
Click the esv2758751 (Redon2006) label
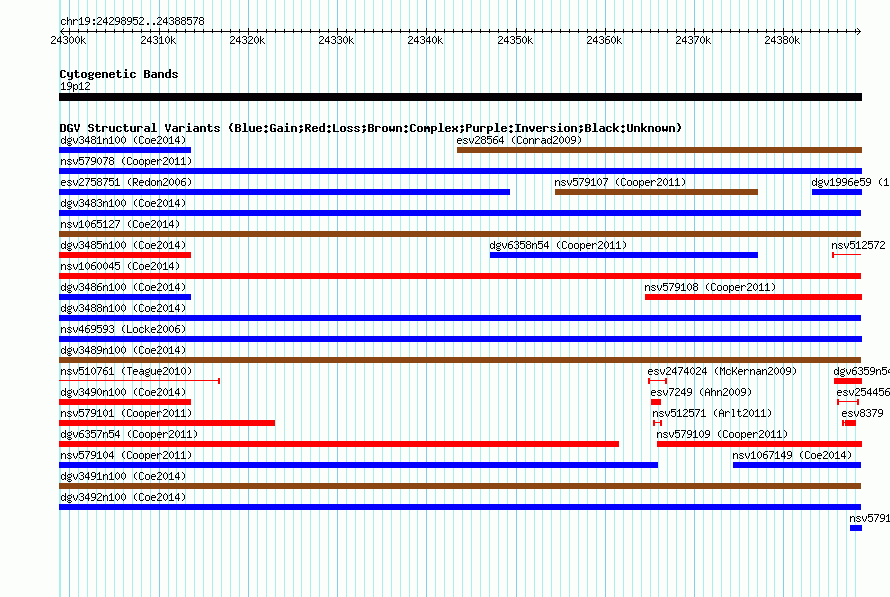pos(126,182)
